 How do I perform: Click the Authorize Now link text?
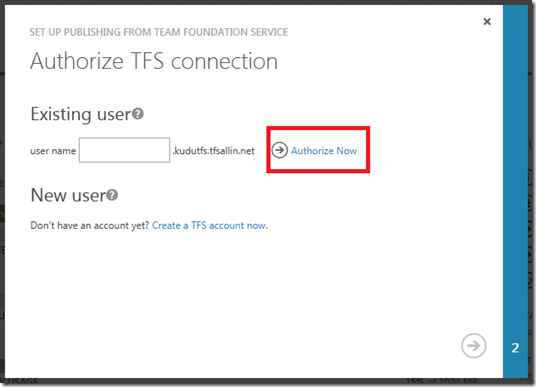[x=324, y=151]
